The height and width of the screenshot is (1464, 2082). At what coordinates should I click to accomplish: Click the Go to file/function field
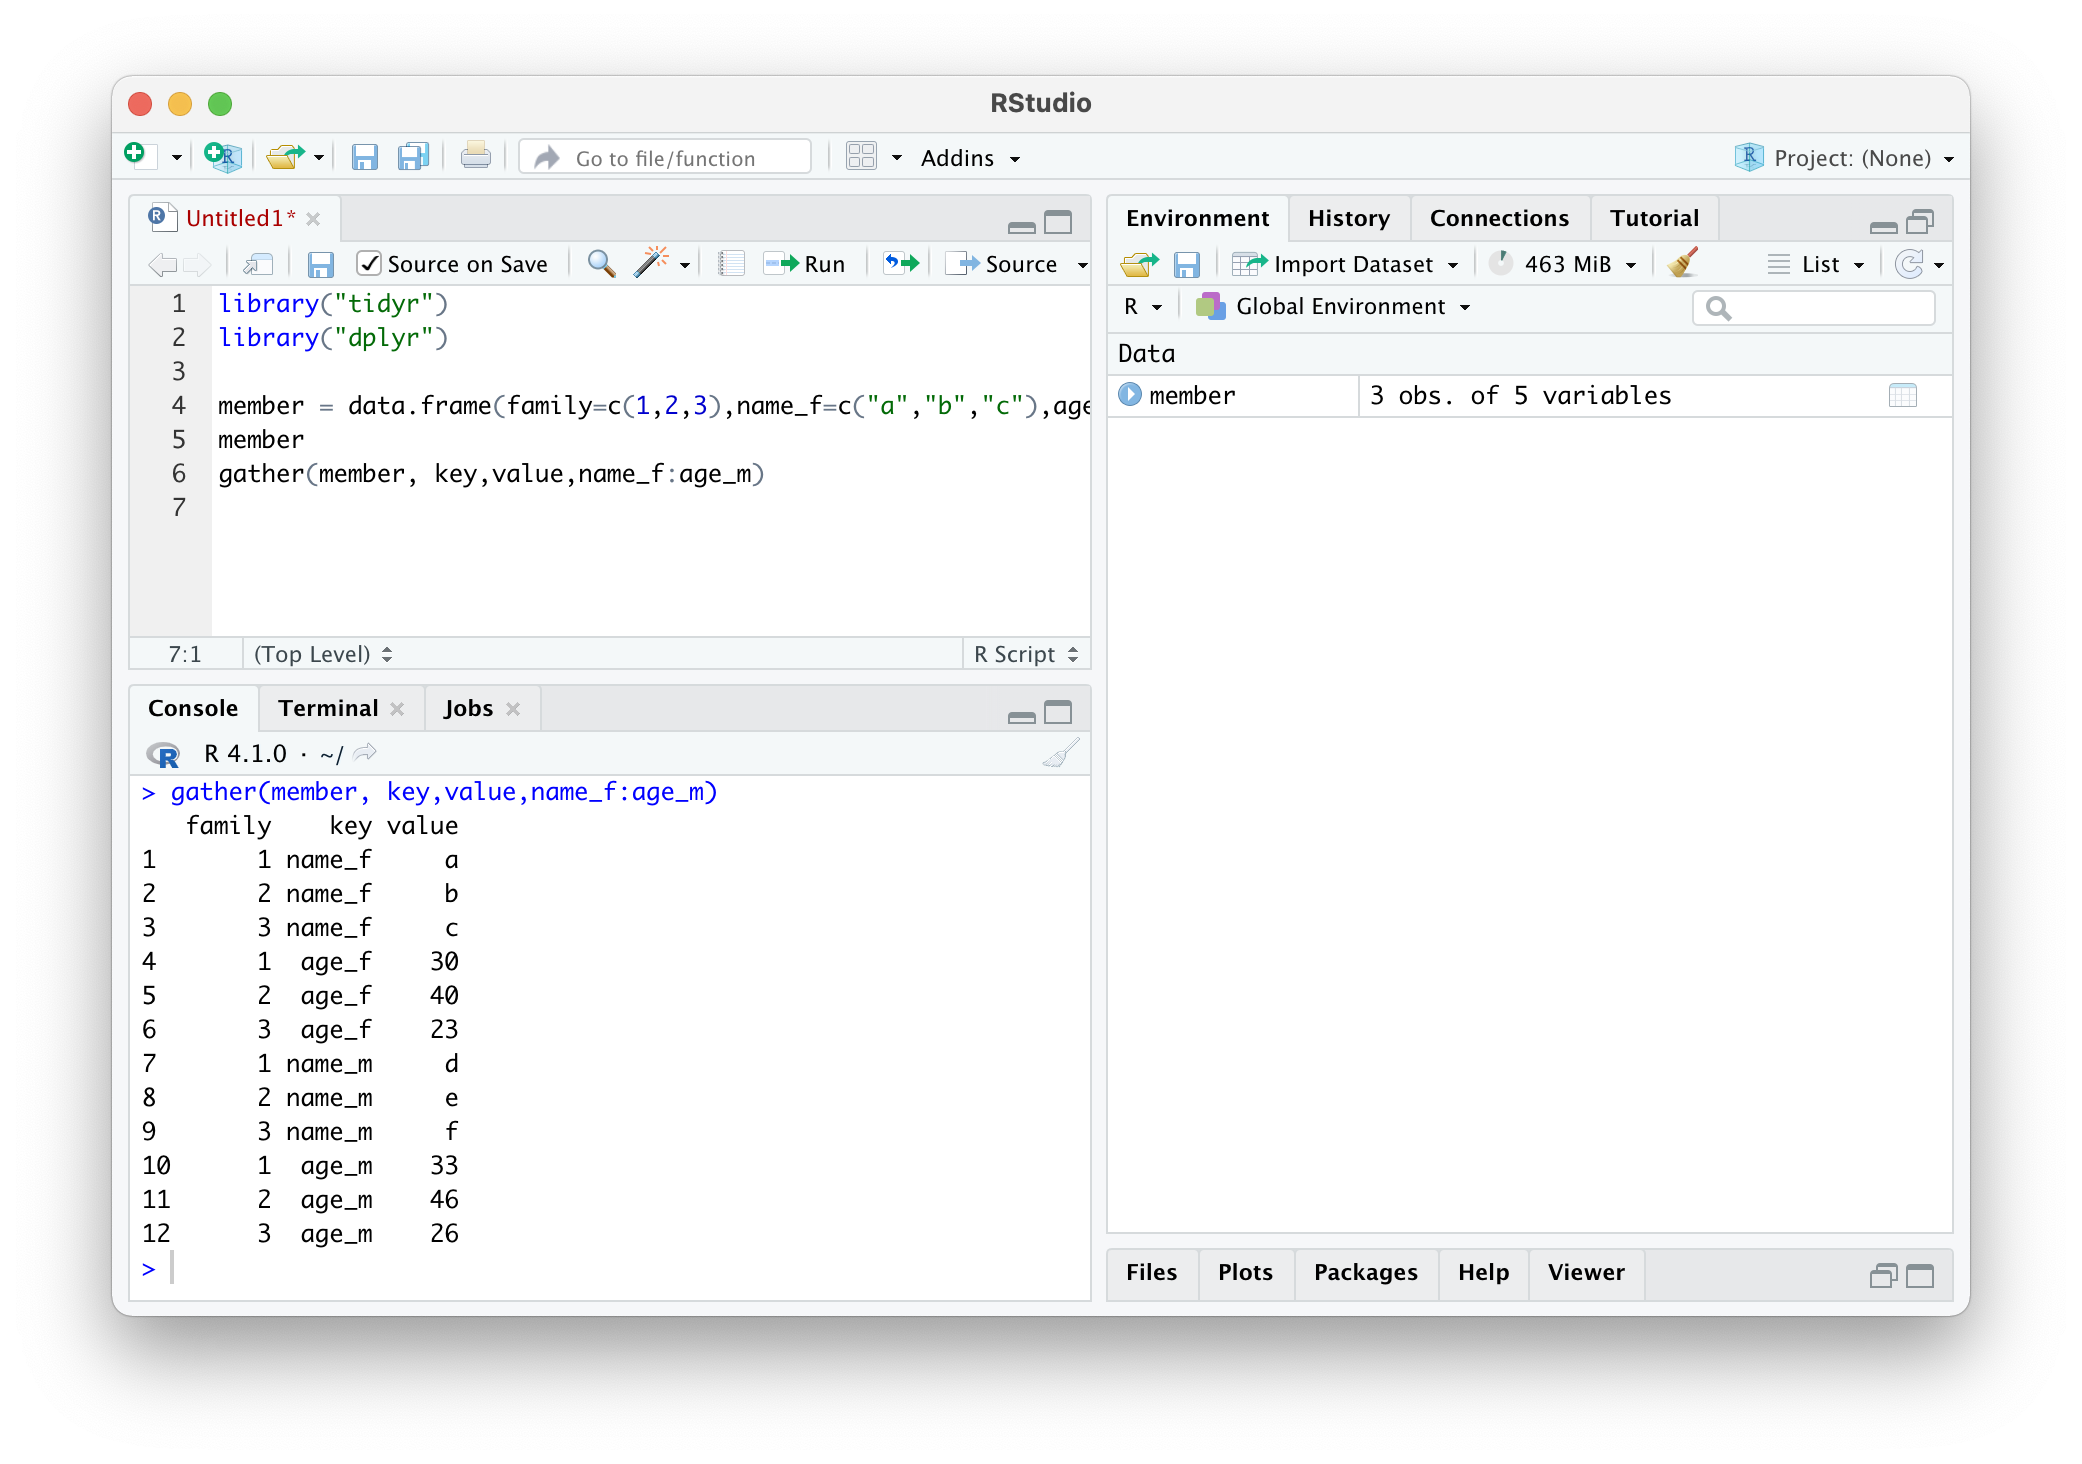tap(666, 157)
